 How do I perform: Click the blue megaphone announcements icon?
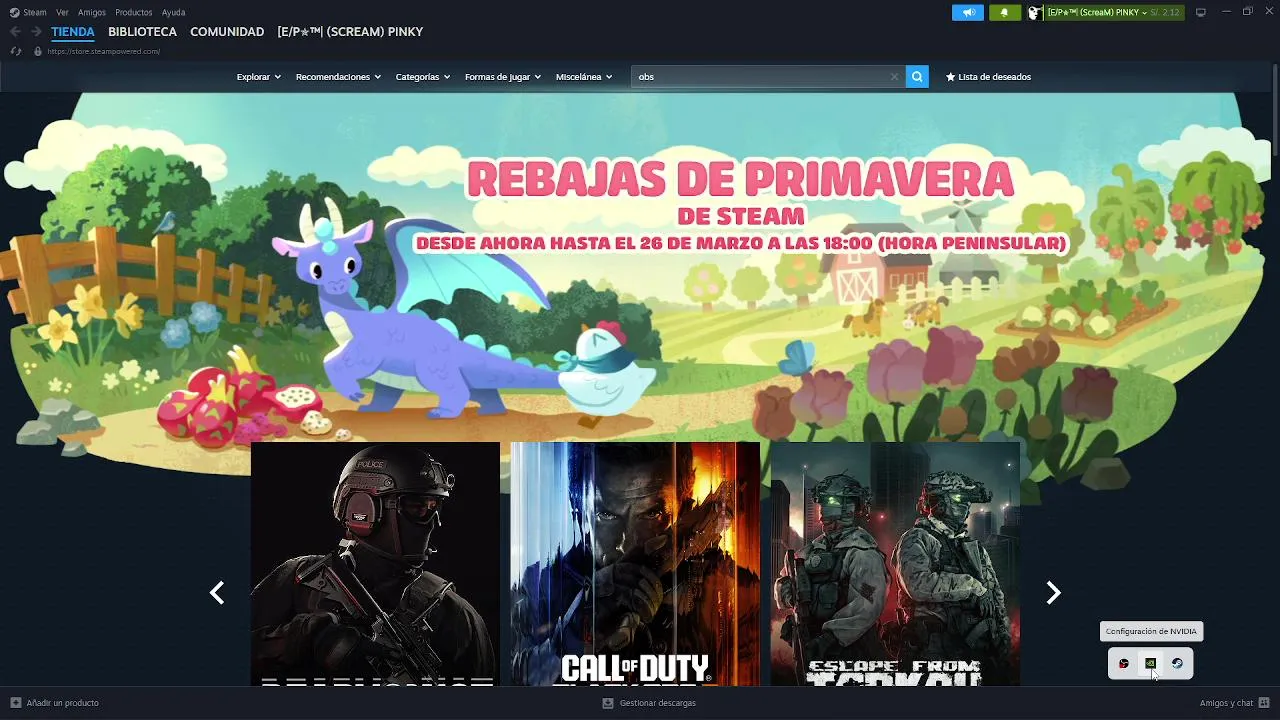967,12
